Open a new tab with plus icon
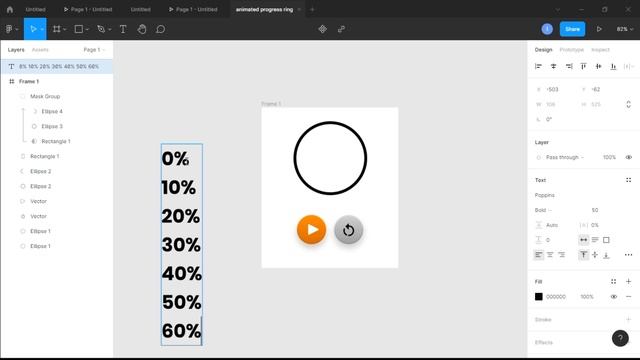Viewport: 640px width, 360px height. (312, 9)
